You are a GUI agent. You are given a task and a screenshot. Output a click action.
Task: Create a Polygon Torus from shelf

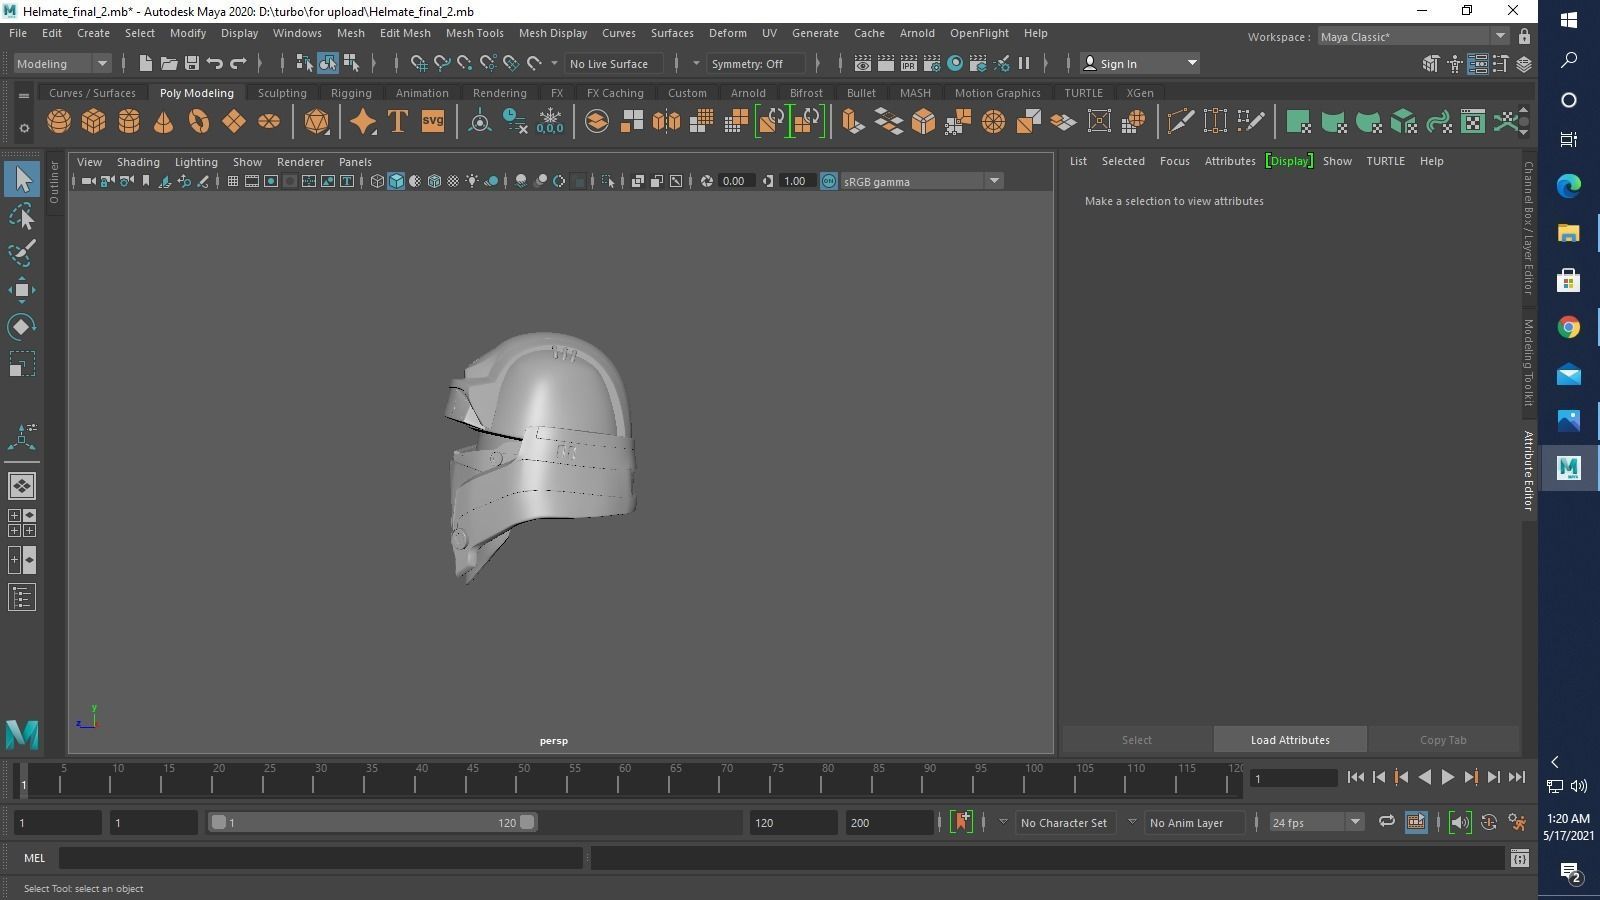pos(199,122)
